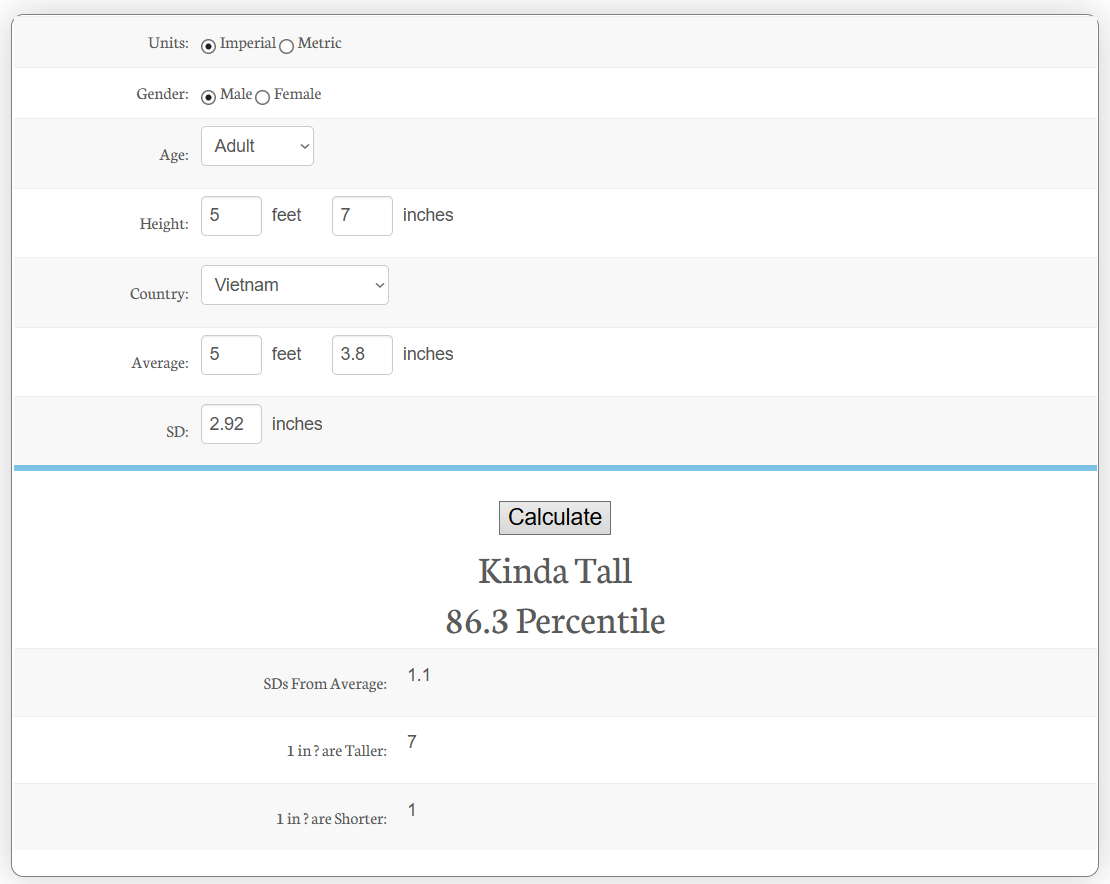Click the 'Kinda Tall' result heading
Image resolution: width=1110 pixels, height=884 pixels.
(x=555, y=571)
